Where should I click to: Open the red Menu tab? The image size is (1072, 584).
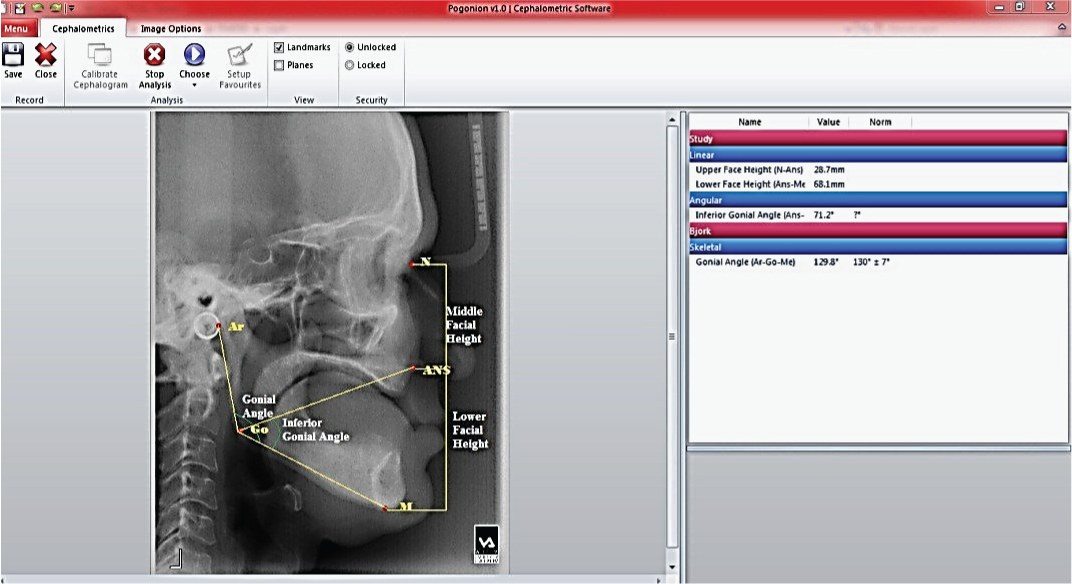click(x=15, y=28)
